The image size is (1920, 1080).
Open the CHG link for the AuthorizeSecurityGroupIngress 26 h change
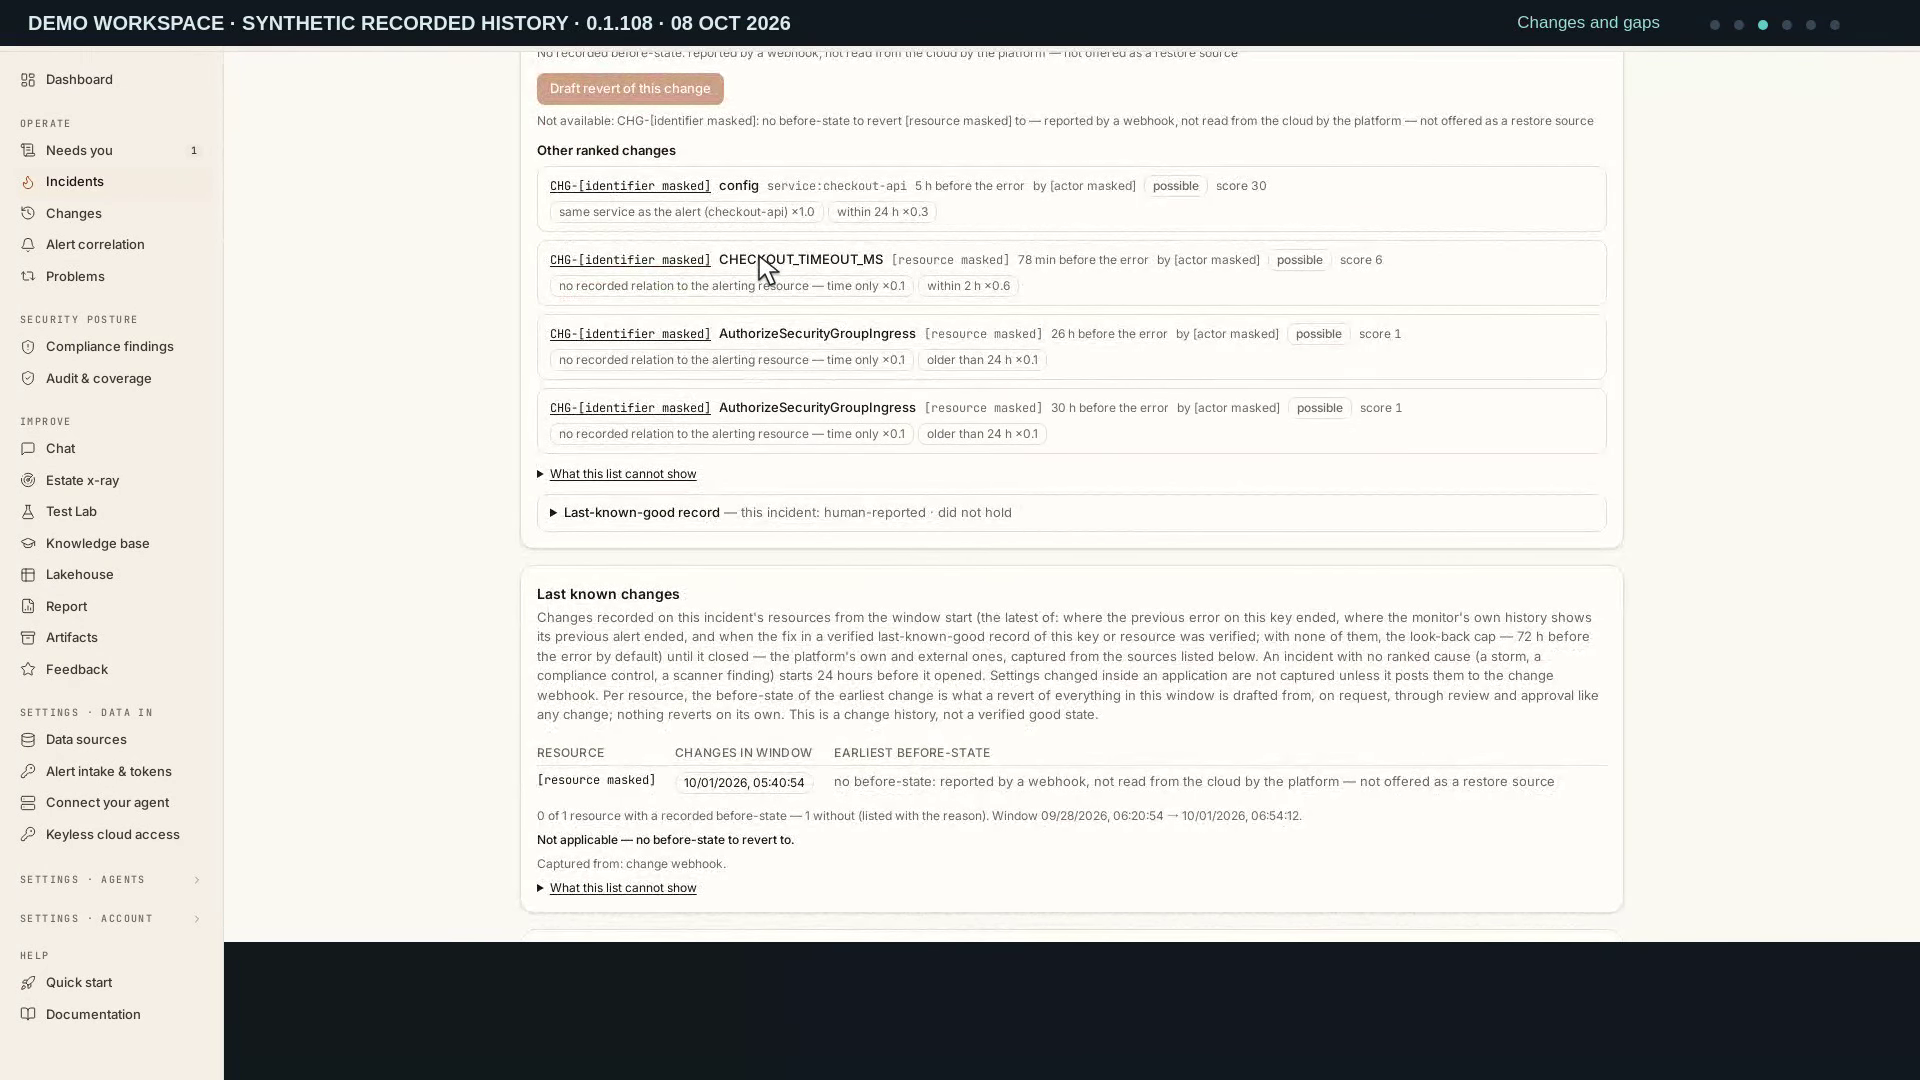click(630, 334)
